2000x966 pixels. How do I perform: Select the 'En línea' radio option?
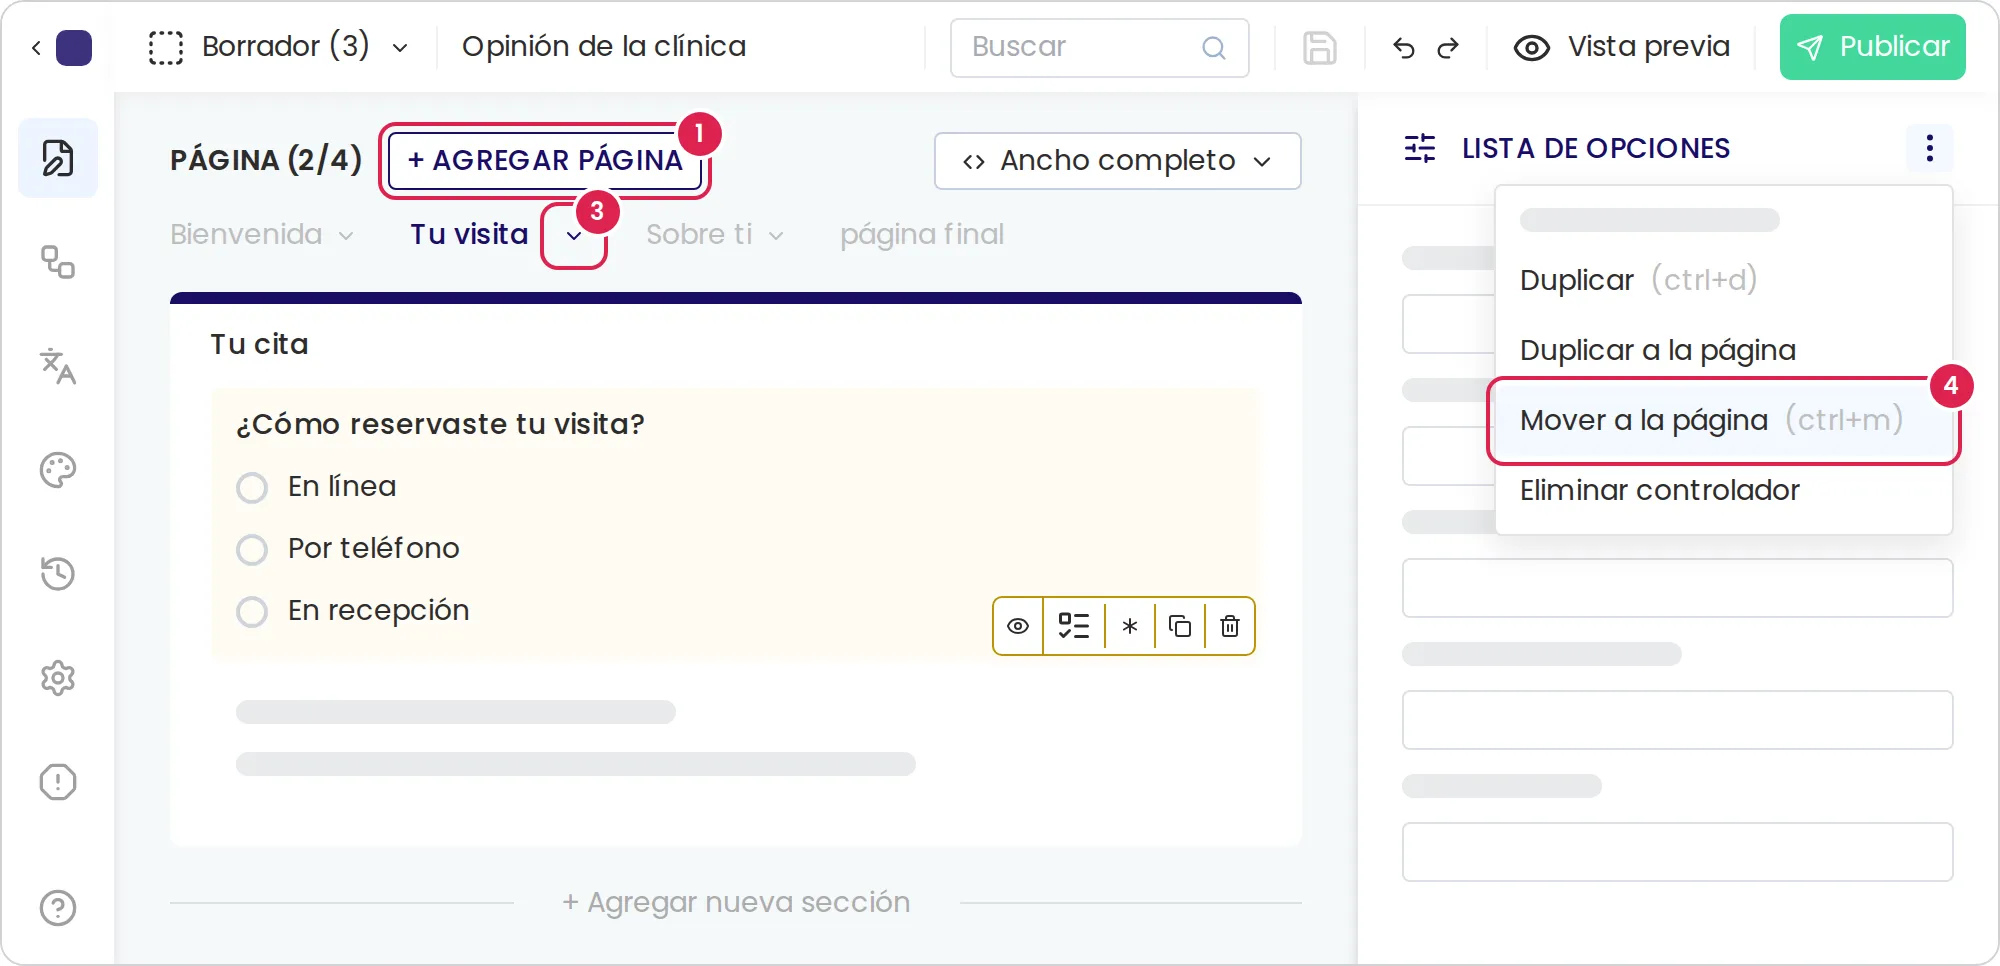click(252, 488)
